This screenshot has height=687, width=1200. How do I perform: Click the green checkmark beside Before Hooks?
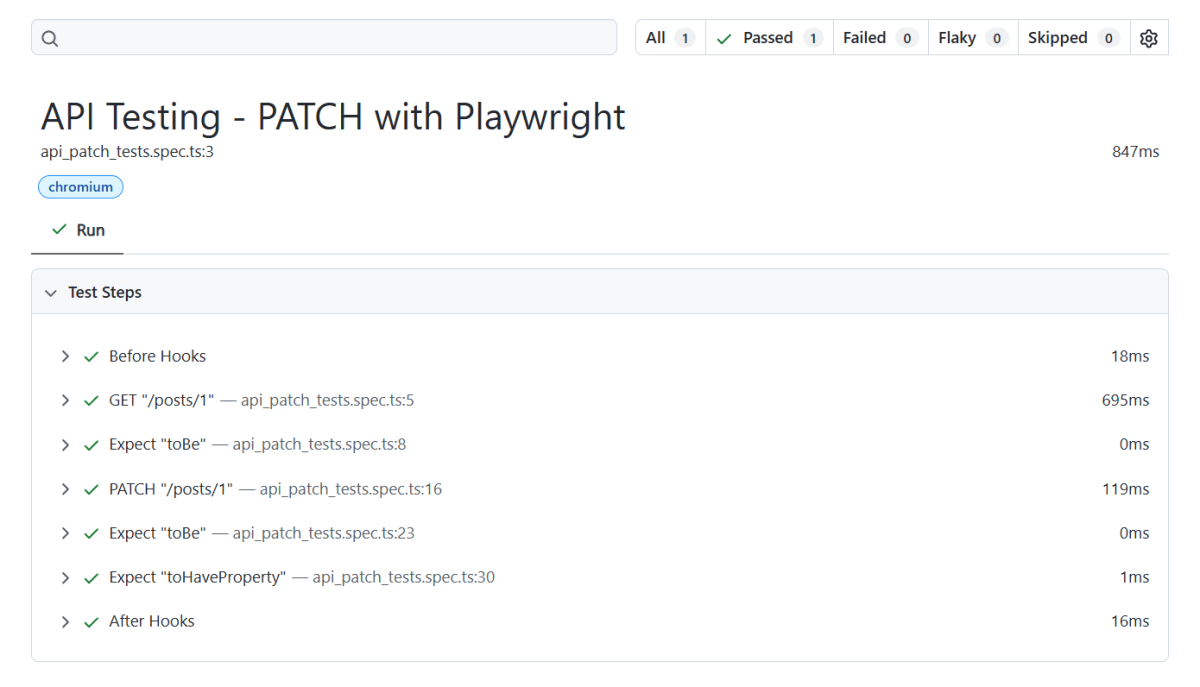91,356
